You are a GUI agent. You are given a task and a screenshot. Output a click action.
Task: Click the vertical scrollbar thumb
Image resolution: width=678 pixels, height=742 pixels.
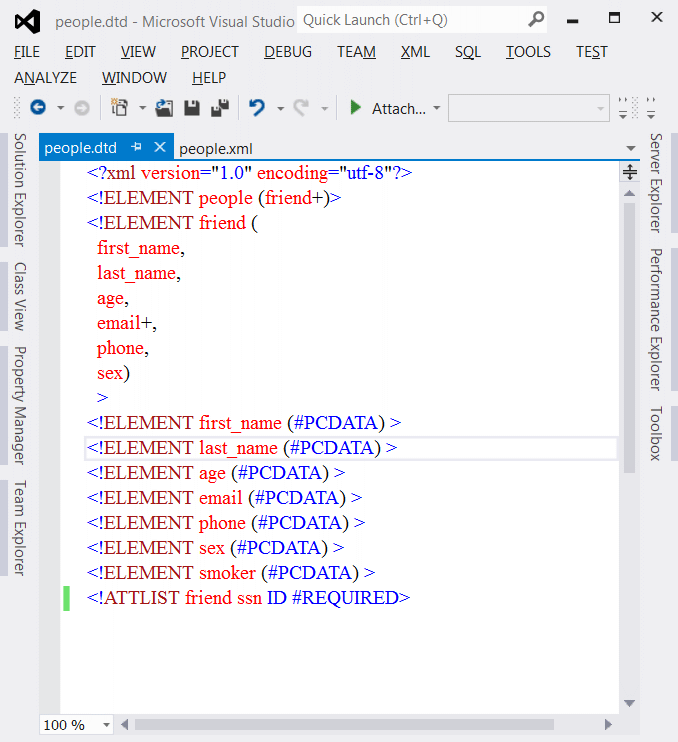pos(629,338)
